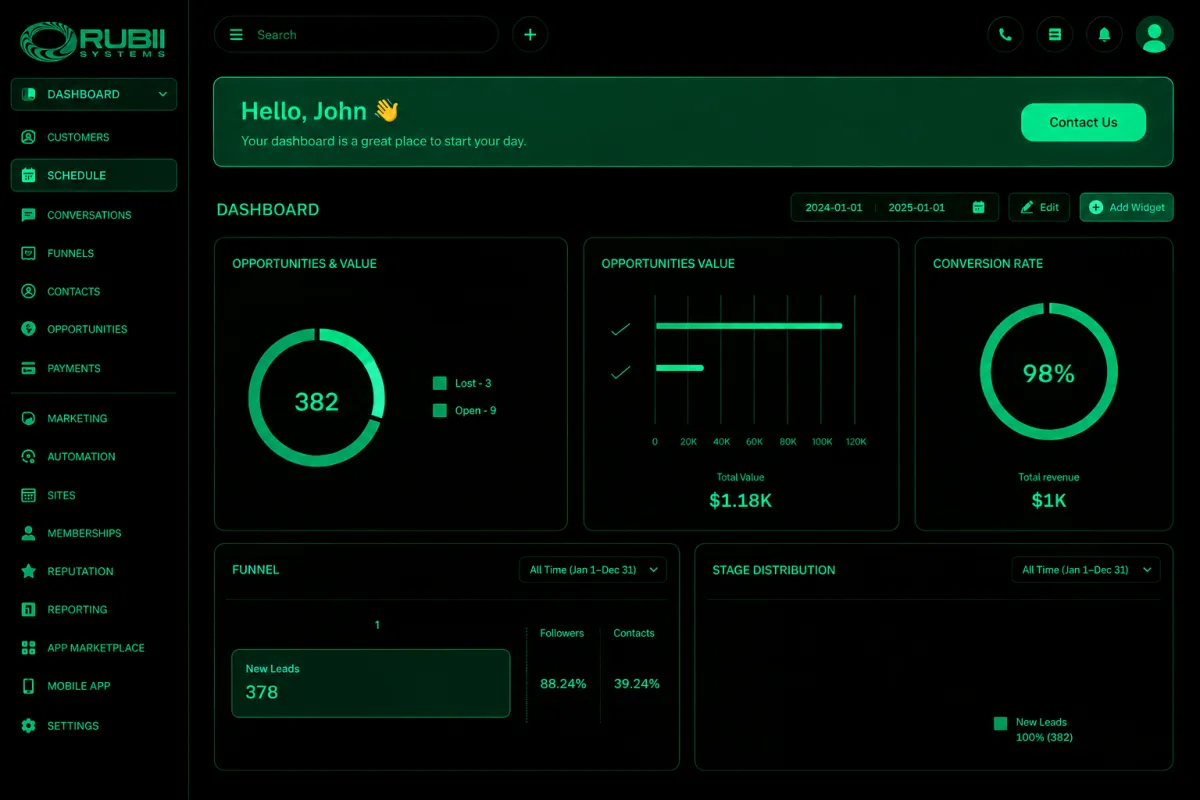Click the longer bar in Opportunities Value
The width and height of the screenshot is (1200, 800).
[749, 326]
